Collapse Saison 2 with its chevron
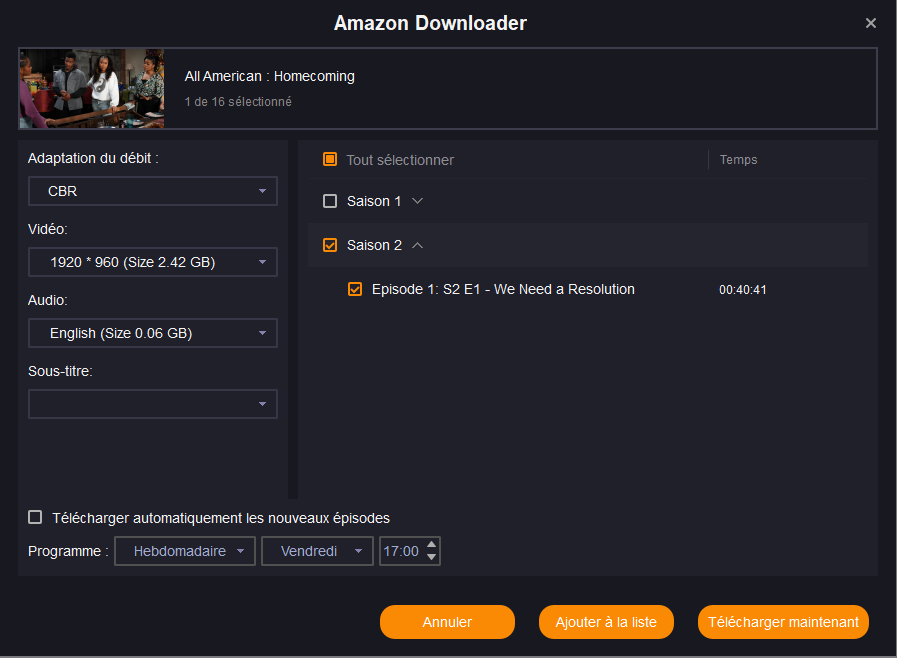The image size is (897, 658). pyautogui.click(x=418, y=245)
